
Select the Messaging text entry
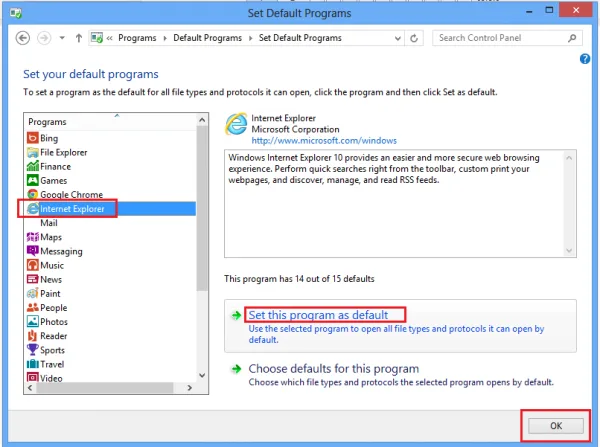61,251
